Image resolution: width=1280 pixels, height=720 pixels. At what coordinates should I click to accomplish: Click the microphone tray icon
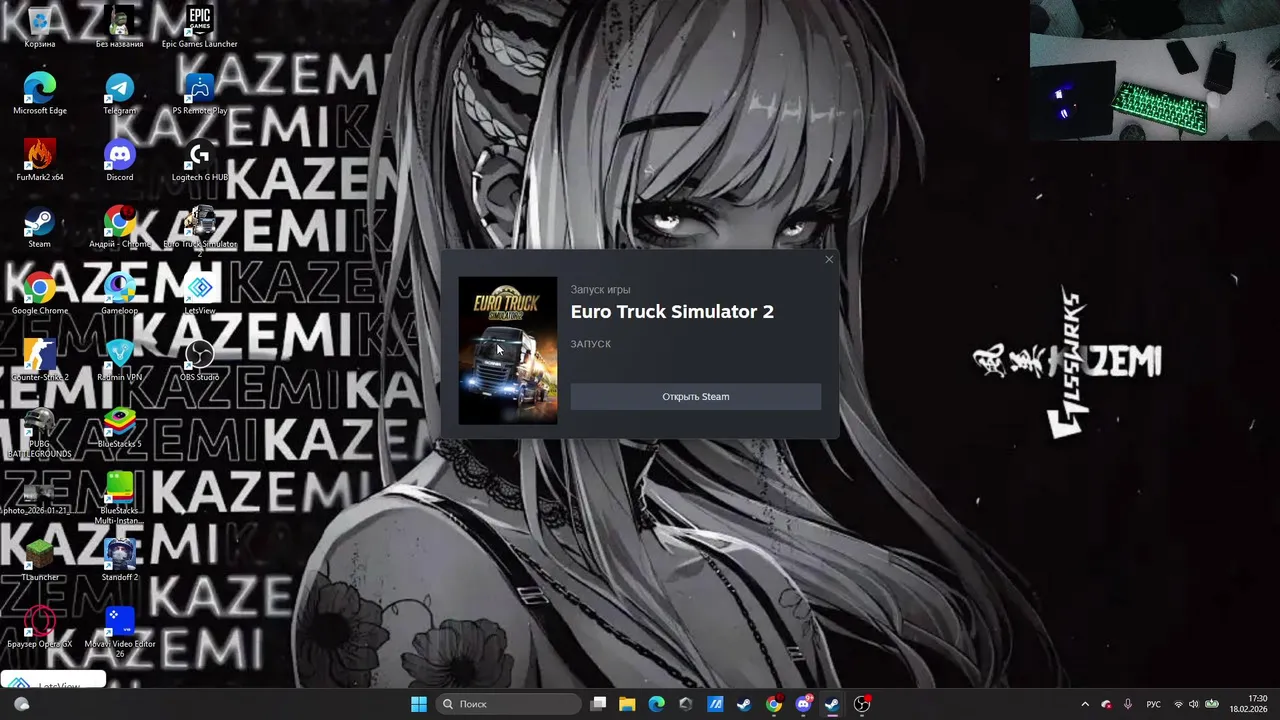1128,704
